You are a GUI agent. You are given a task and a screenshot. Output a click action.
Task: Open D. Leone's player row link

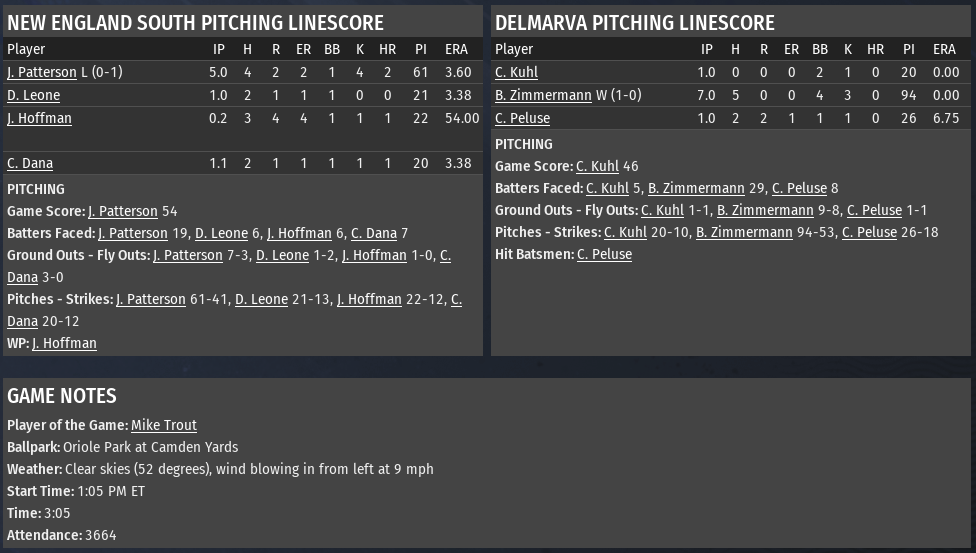click(34, 95)
